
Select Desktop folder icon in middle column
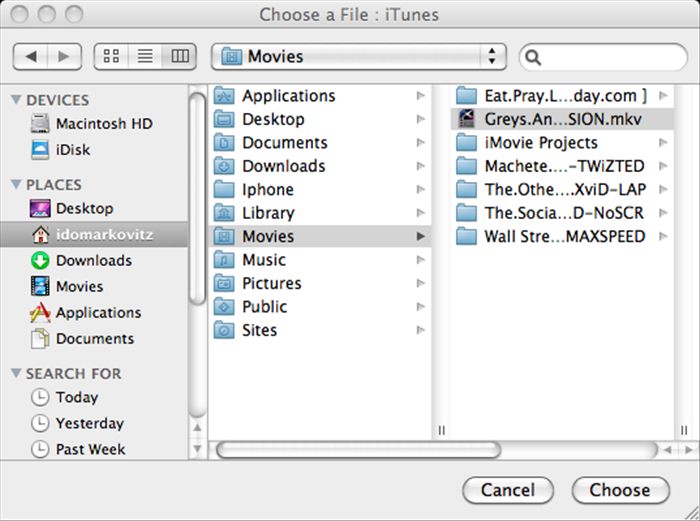(x=224, y=119)
